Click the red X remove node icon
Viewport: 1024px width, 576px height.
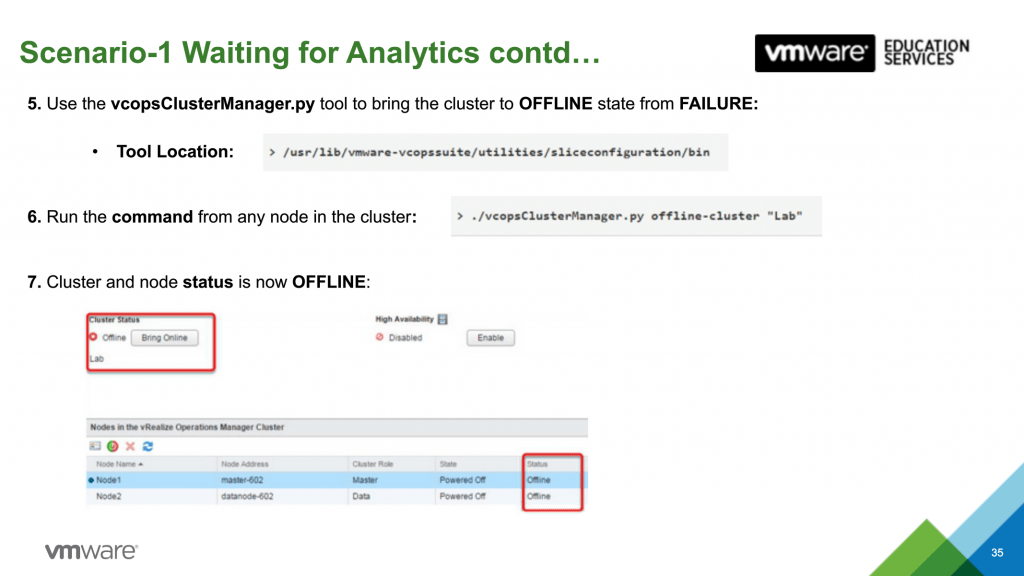[130, 446]
